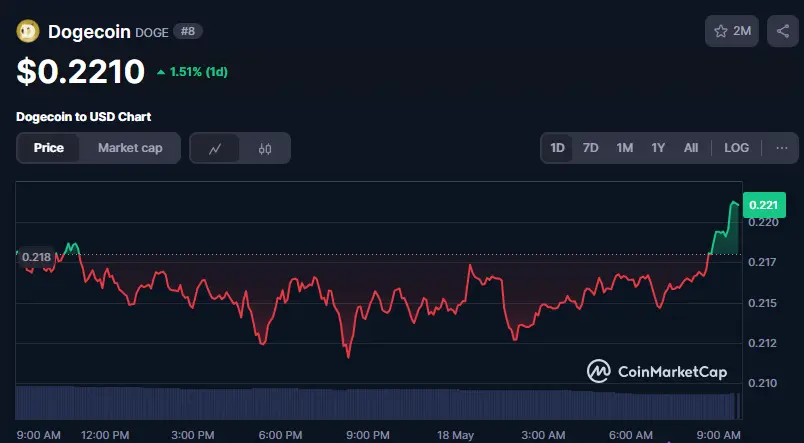
Task: Choose the All time range
Action: click(x=691, y=148)
